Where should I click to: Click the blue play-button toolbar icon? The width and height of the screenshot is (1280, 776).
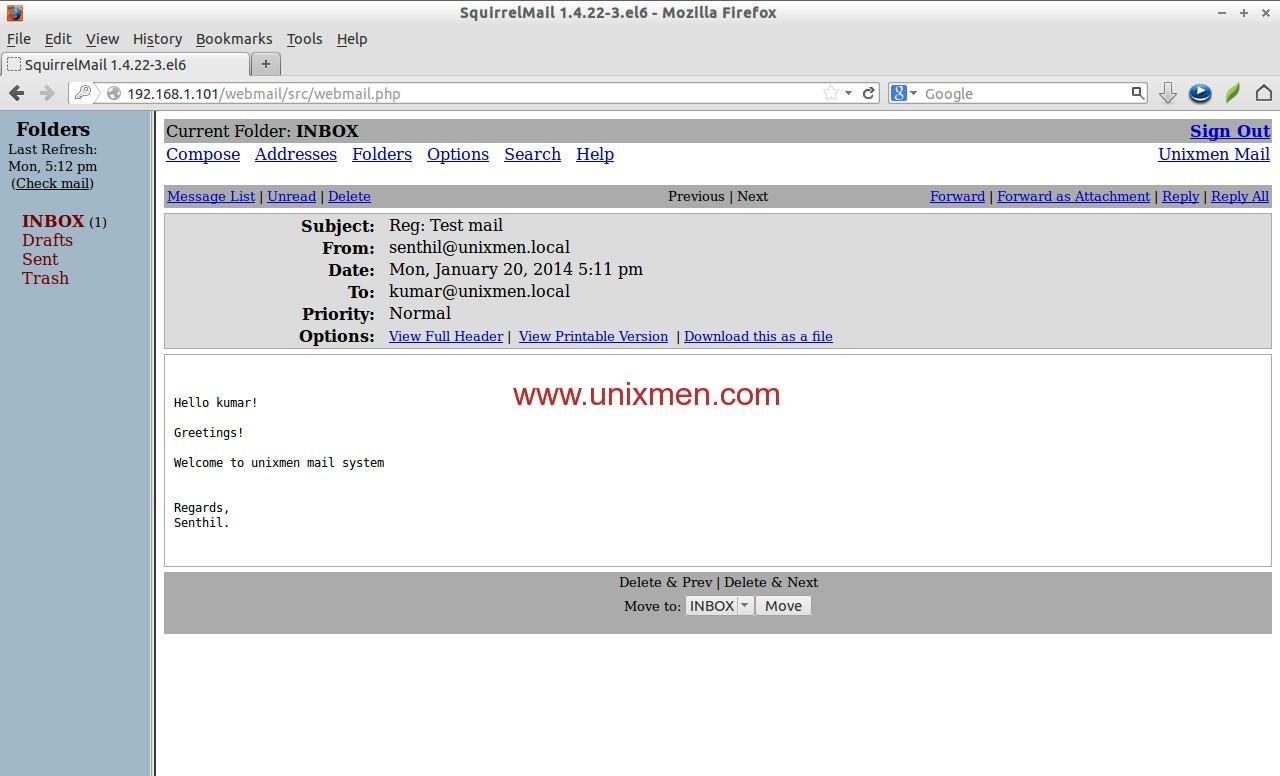[x=1200, y=93]
